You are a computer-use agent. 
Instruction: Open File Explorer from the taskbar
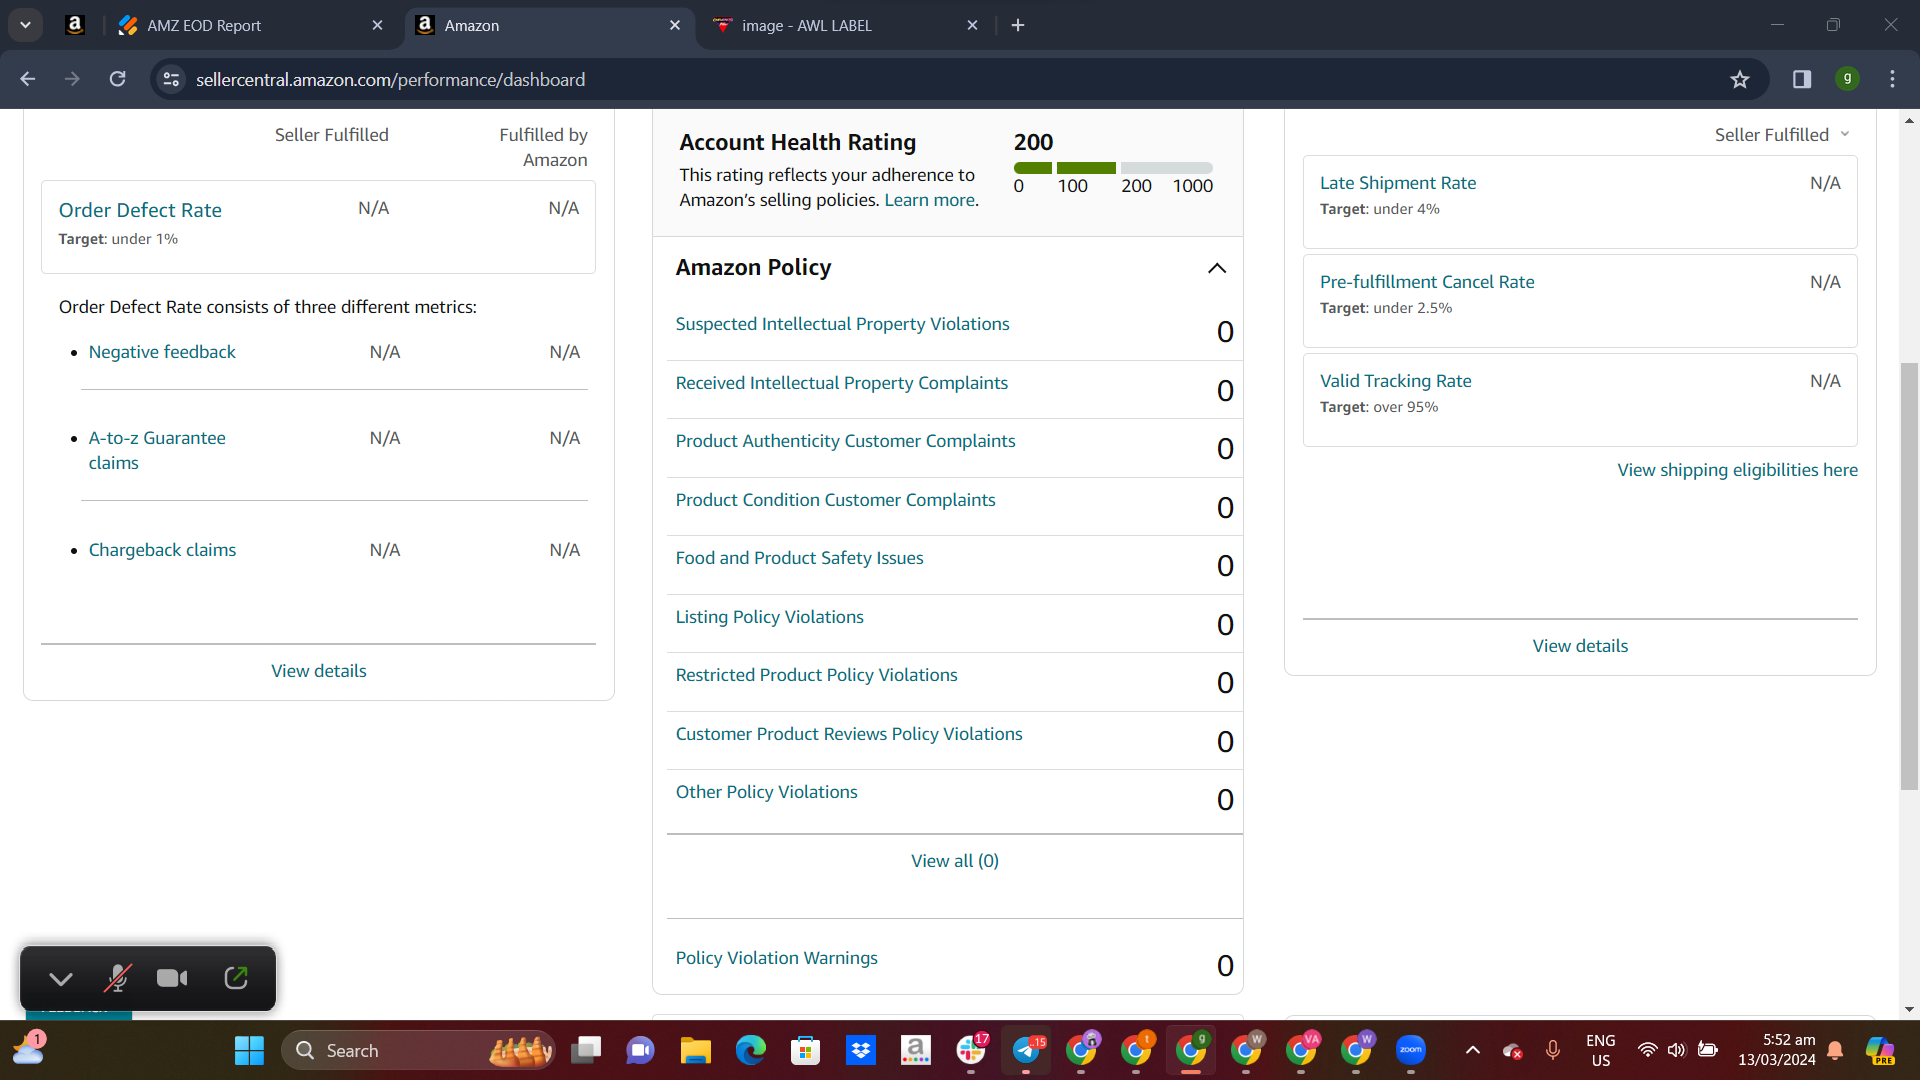(696, 1050)
